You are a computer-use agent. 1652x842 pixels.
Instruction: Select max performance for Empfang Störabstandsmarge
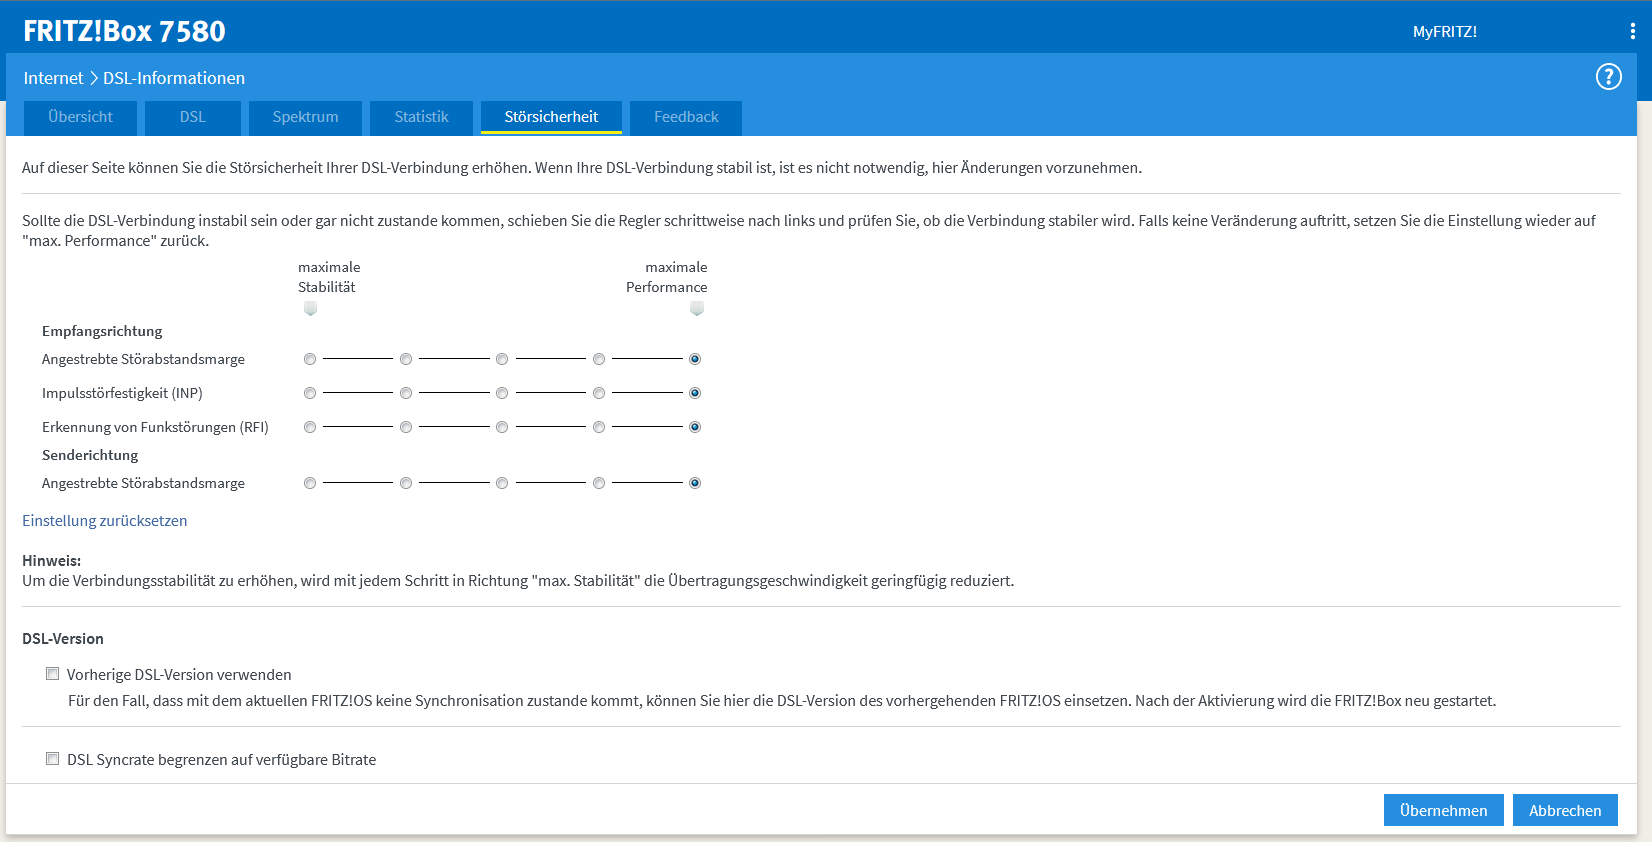coord(695,359)
